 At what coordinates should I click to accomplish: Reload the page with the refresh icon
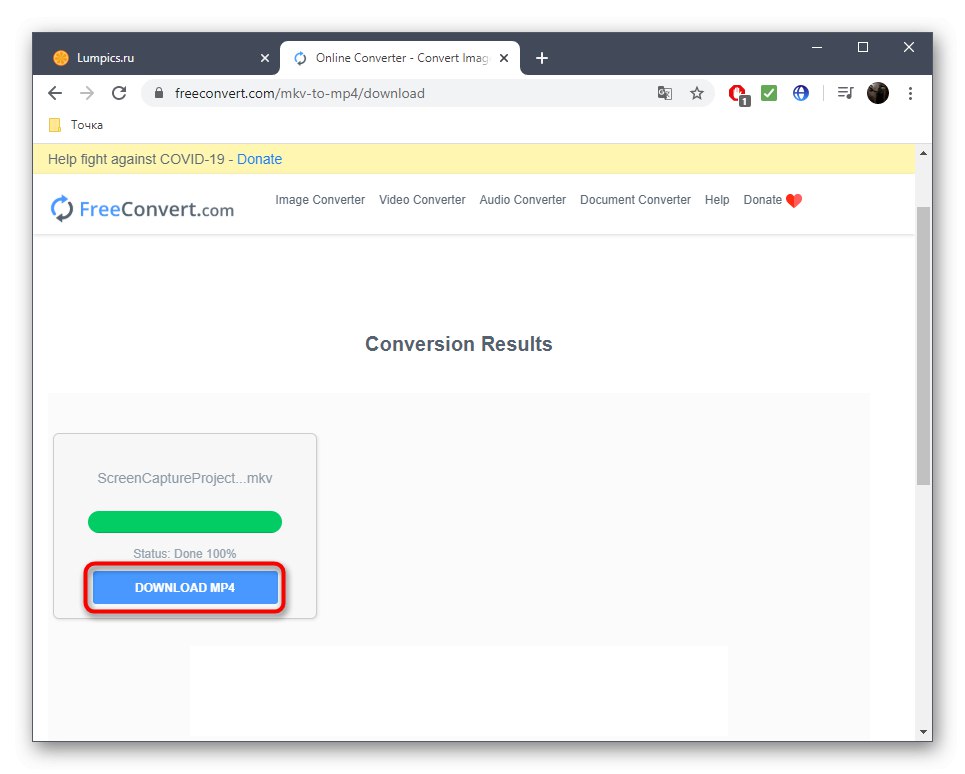tap(119, 92)
